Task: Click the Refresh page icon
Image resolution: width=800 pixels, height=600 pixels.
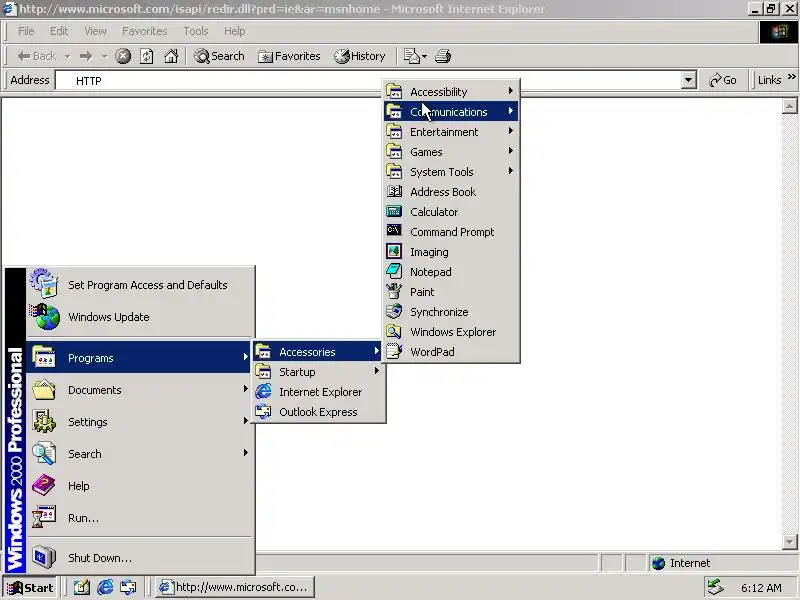Action: click(x=147, y=56)
